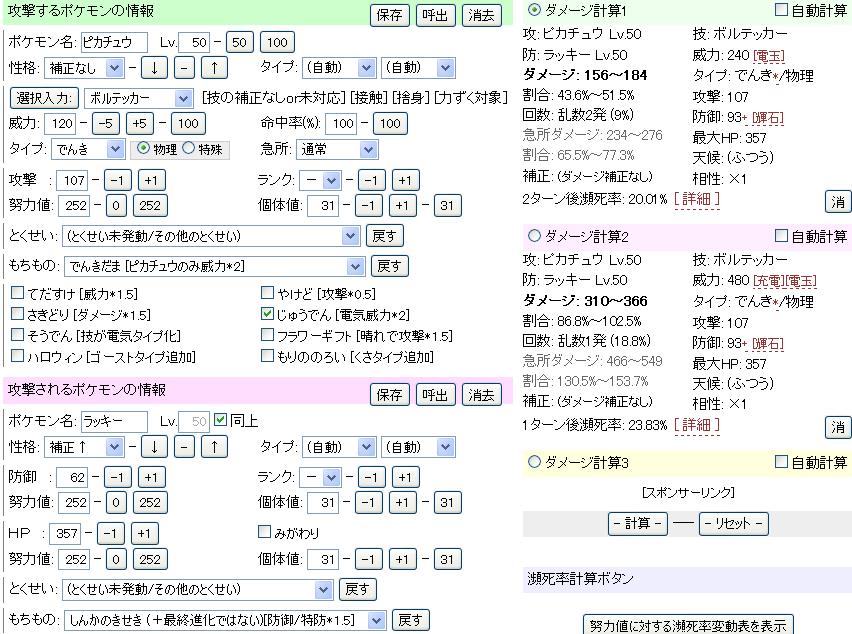
Task: Click attacker nature down arrow button
Action: coord(154,68)
